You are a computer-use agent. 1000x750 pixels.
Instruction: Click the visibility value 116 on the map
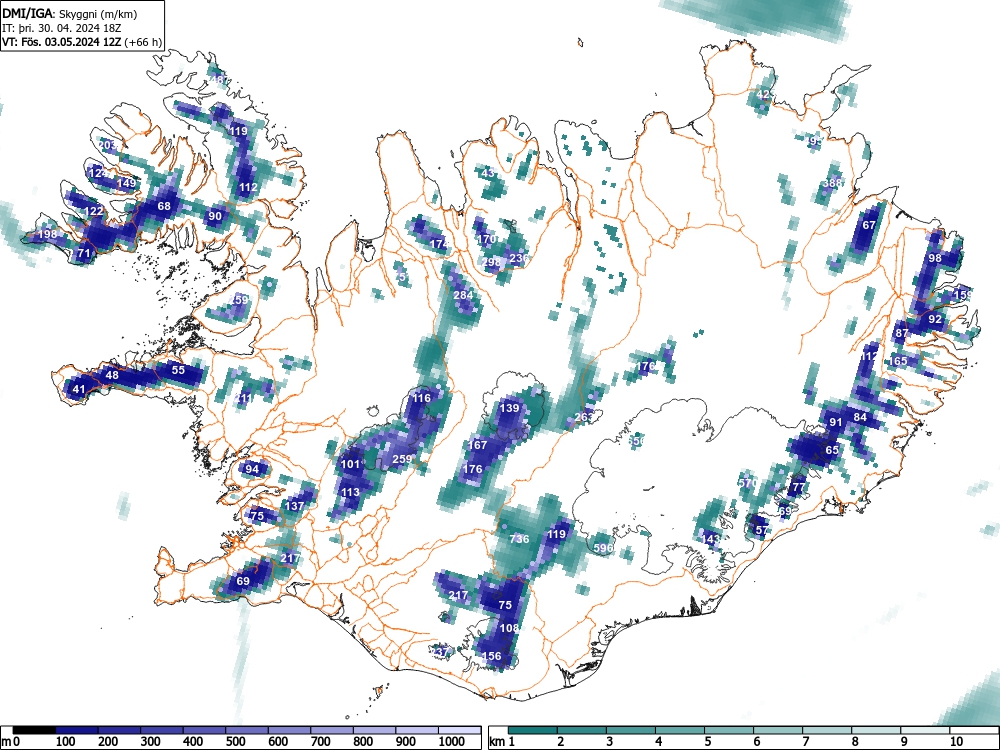(x=421, y=398)
